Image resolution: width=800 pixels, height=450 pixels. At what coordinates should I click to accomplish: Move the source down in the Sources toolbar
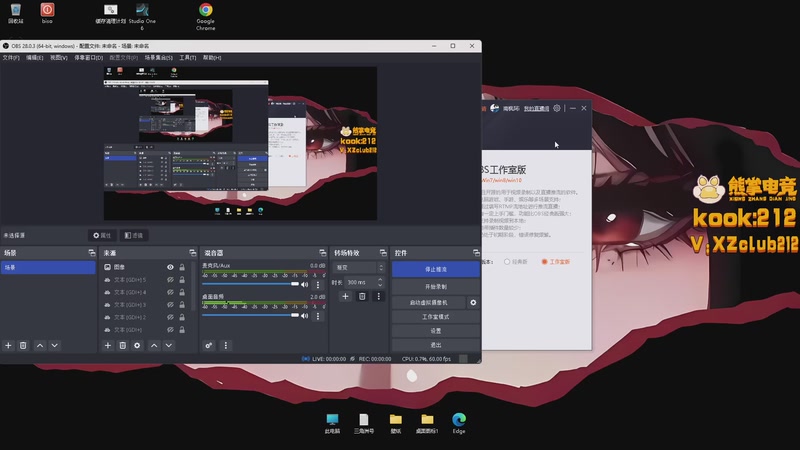[x=169, y=345]
